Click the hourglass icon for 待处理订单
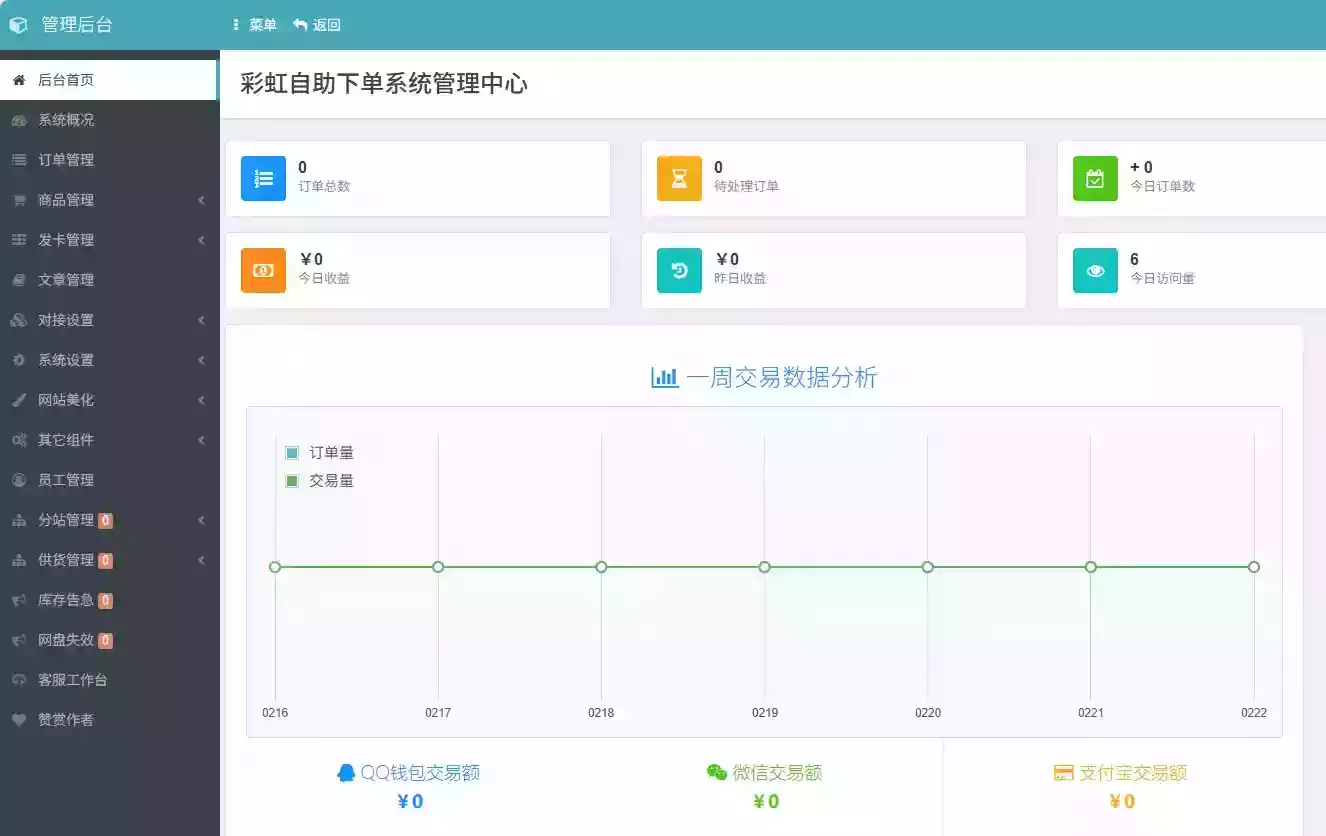1326x836 pixels. tap(679, 177)
